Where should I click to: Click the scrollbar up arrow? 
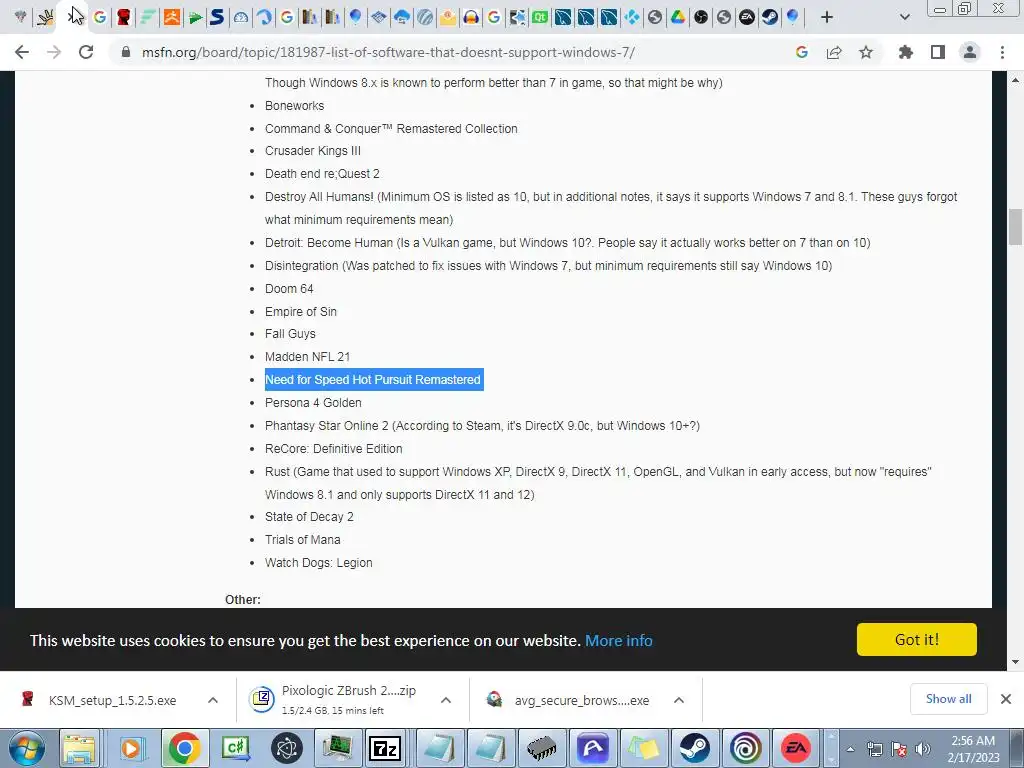pyautogui.click(x=1015, y=80)
